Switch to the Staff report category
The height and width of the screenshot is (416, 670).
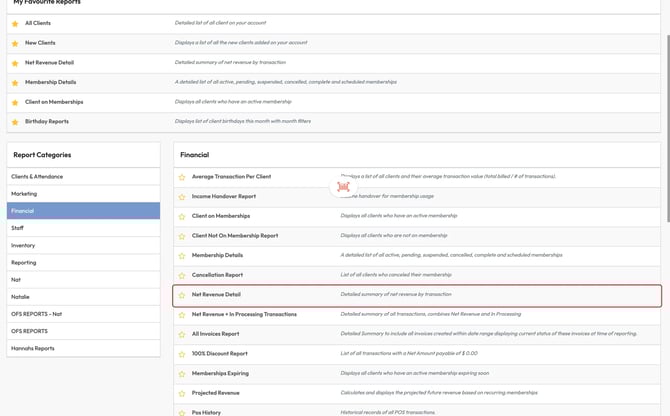coord(18,228)
